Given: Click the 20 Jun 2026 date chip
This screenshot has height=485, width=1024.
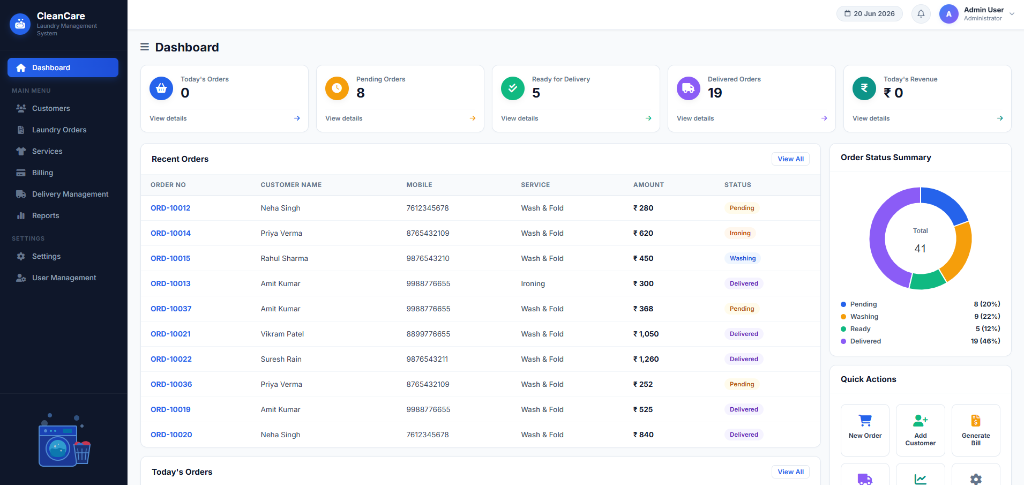Looking at the screenshot, I should 869,14.
